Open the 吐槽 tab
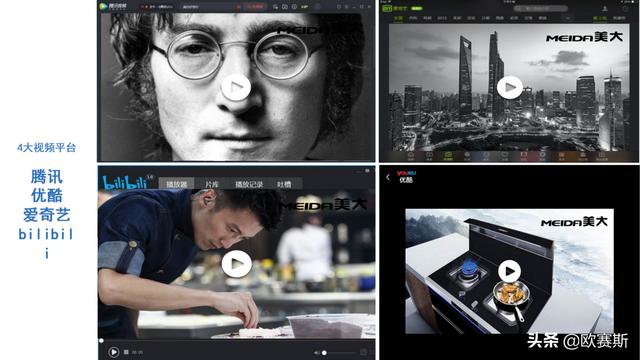The height and width of the screenshot is (360, 640). [284, 184]
